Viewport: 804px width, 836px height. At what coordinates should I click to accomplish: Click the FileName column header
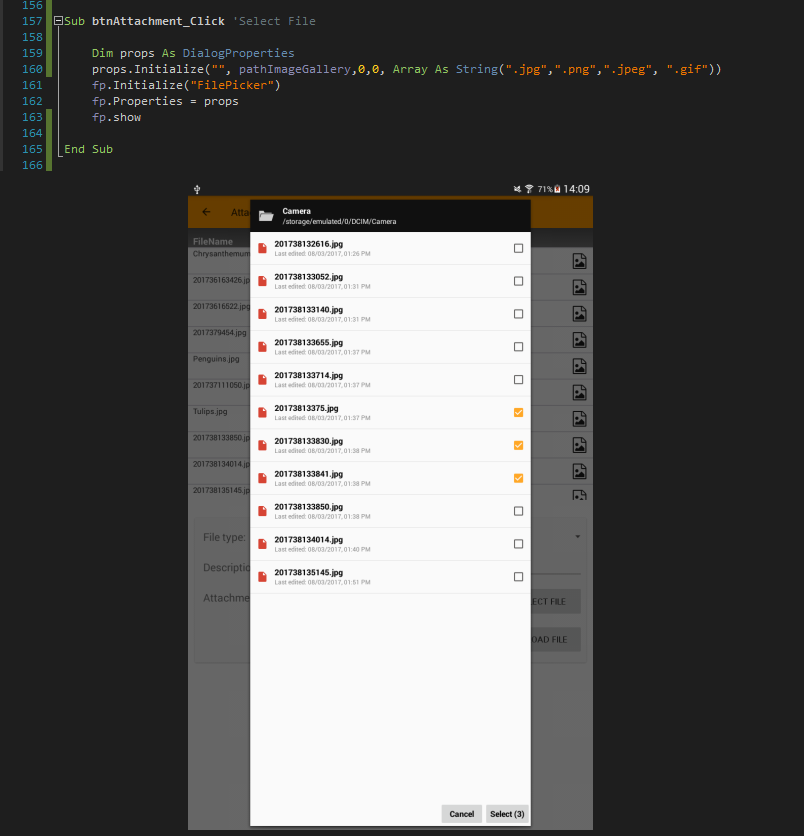[x=213, y=242]
